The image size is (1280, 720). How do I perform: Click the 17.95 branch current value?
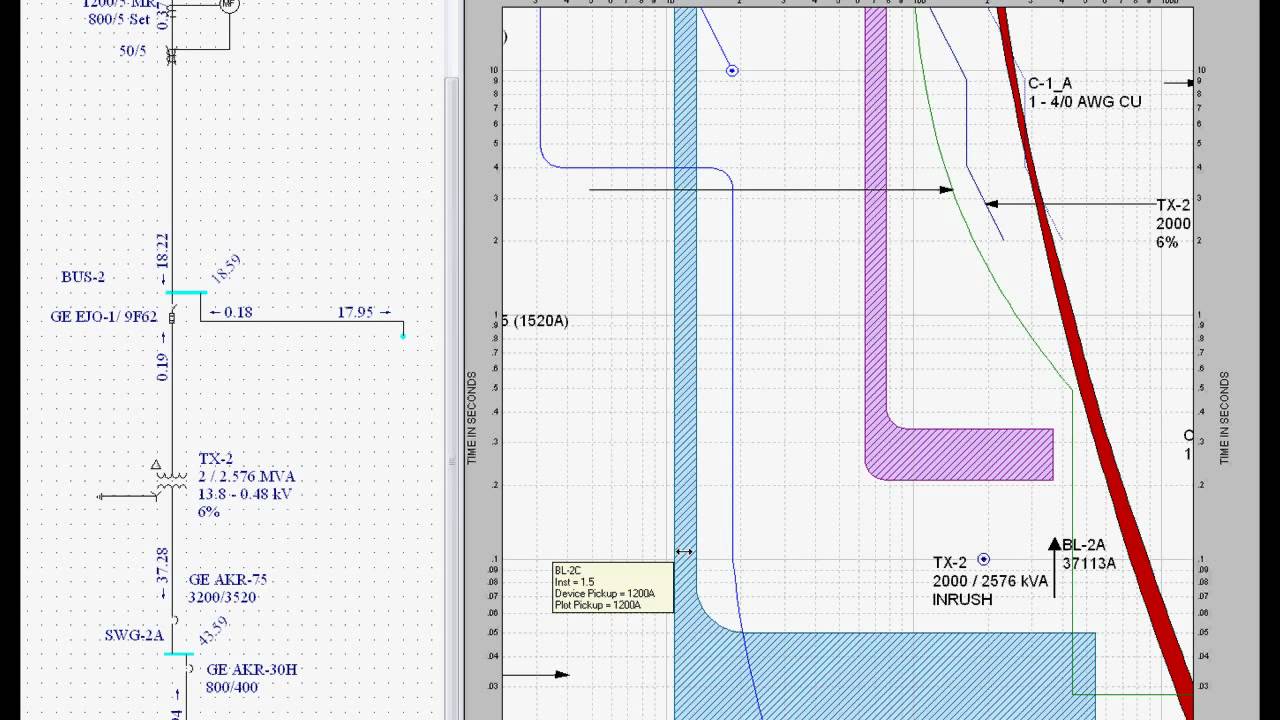pos(355,312)
